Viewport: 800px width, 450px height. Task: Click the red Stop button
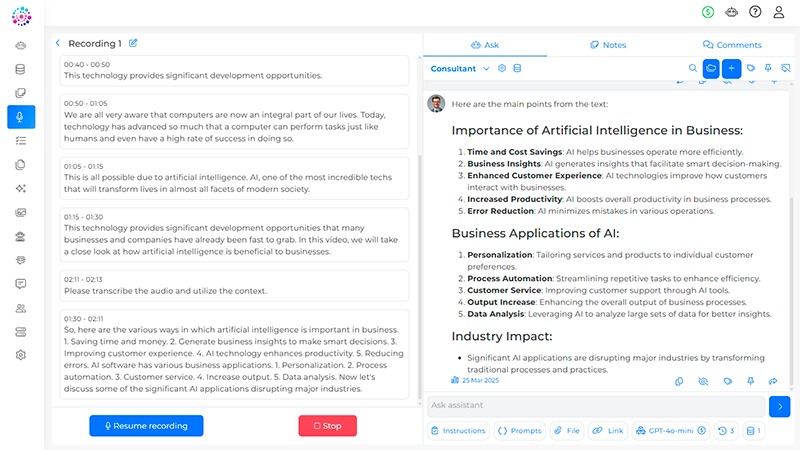pos(328,426)
